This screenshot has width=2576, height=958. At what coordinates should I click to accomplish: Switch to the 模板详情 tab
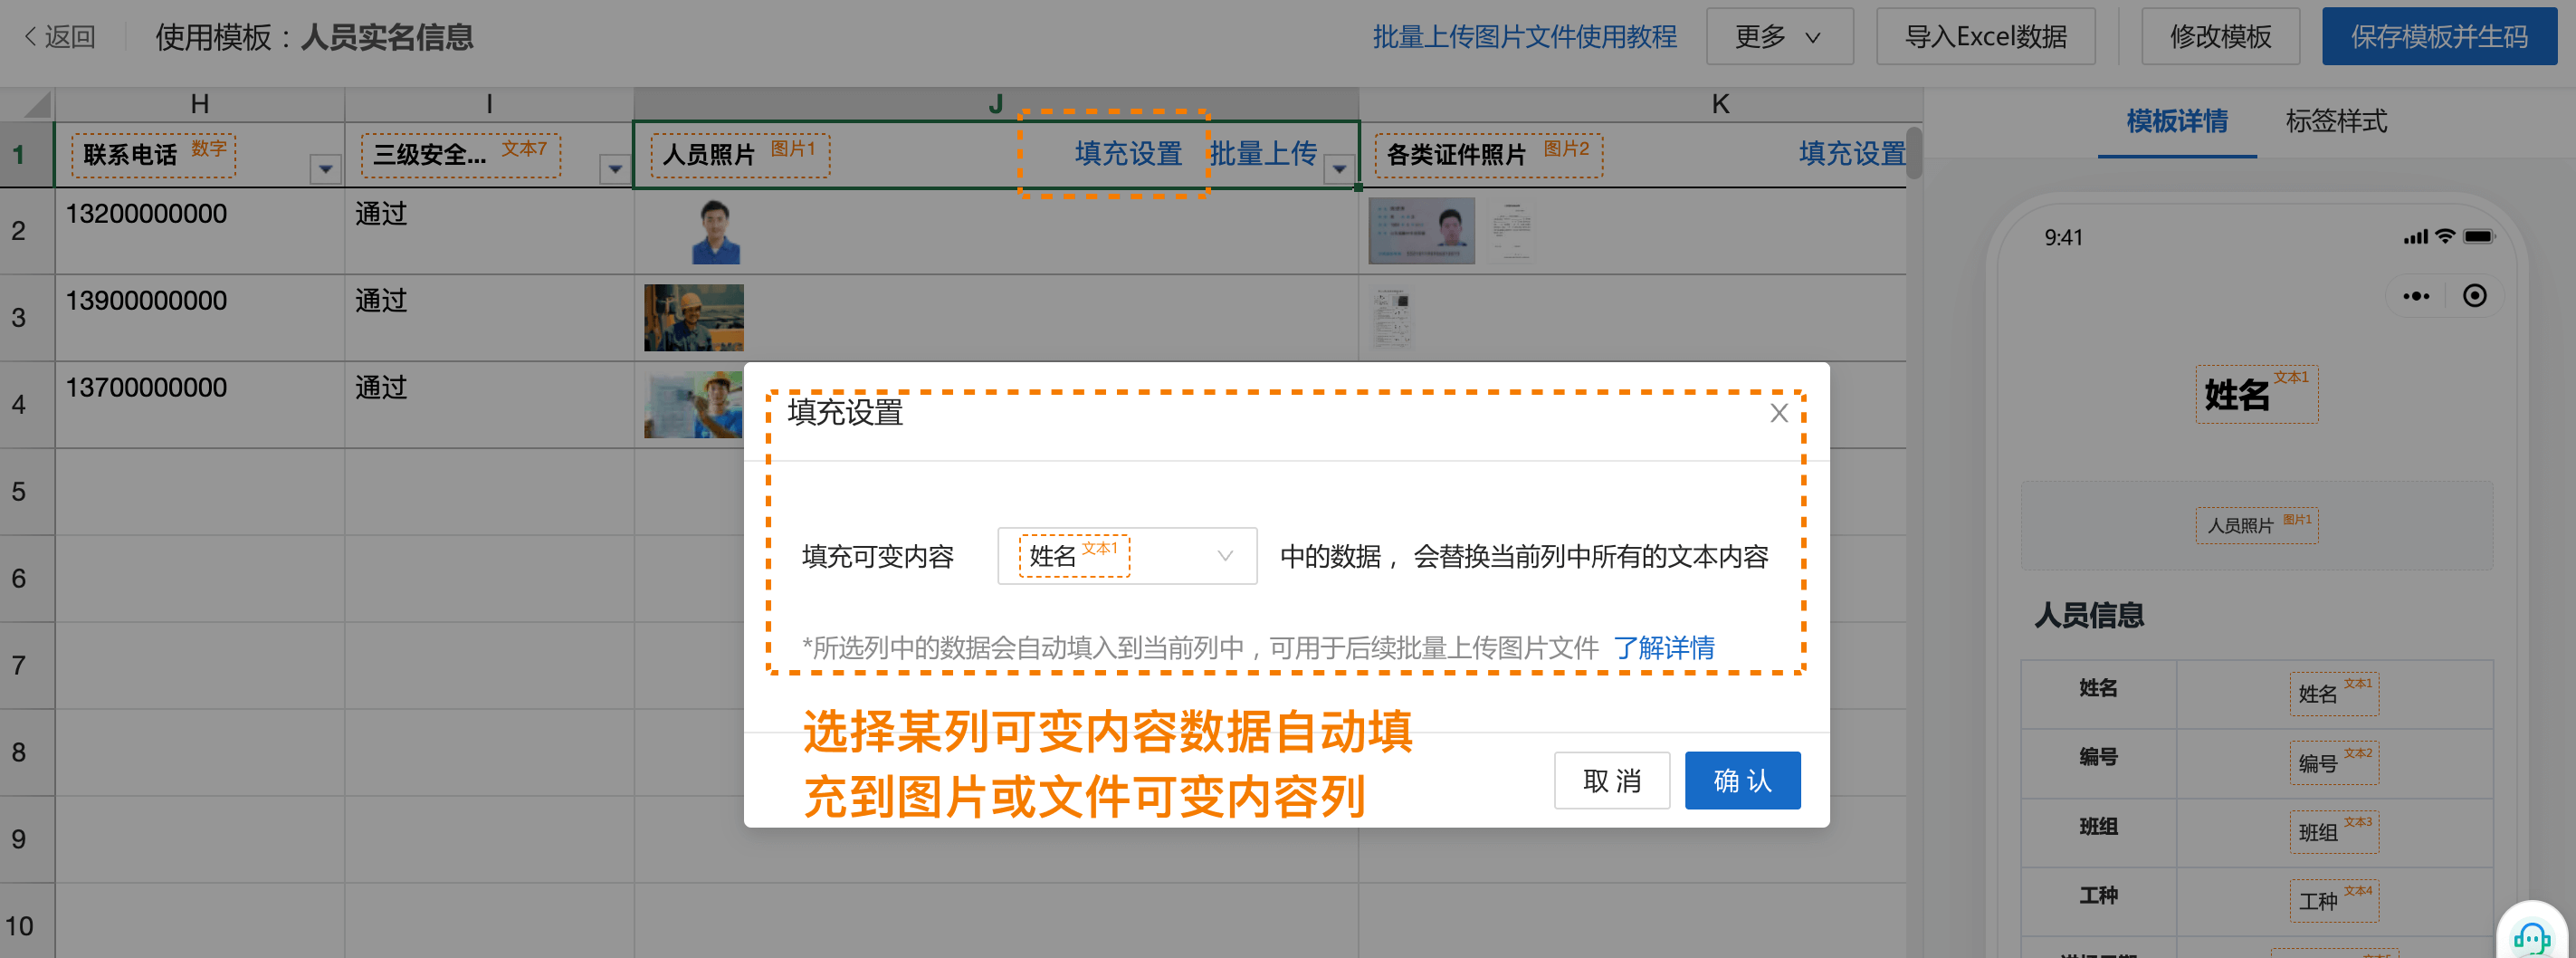coord(2176,122)
